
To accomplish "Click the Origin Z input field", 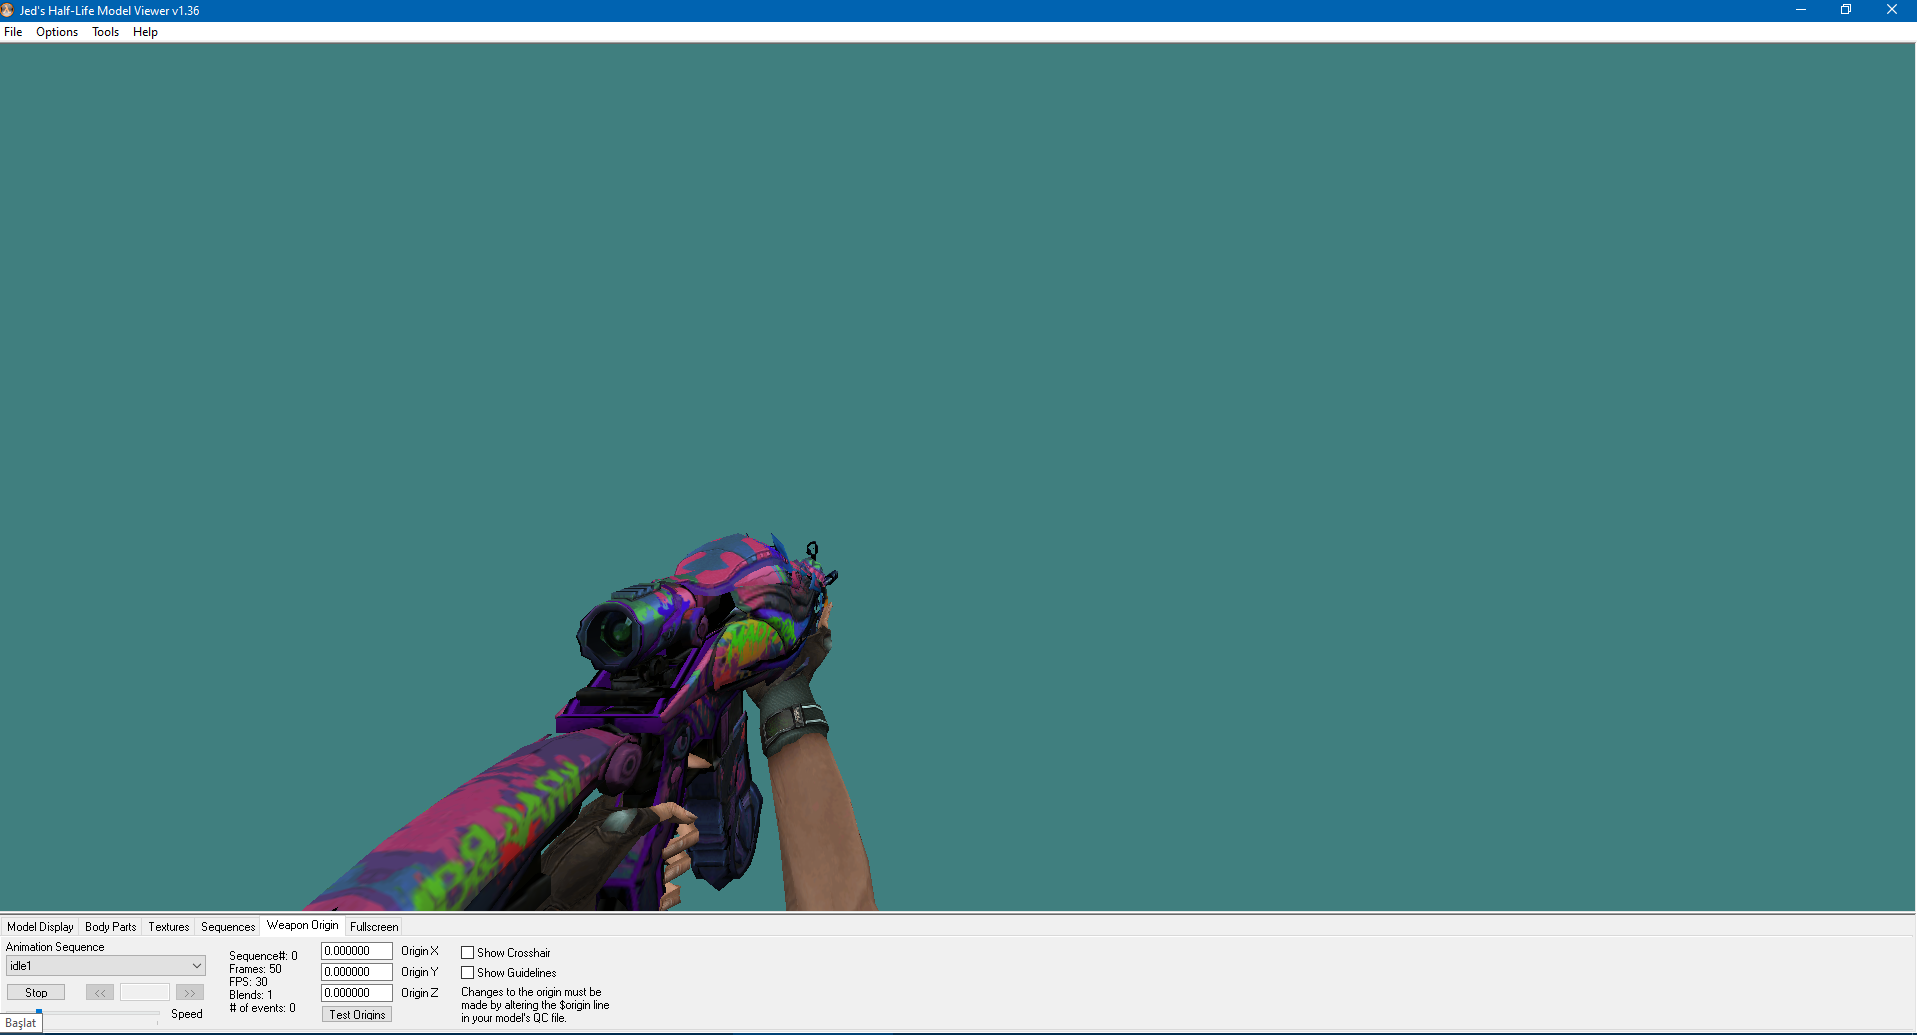I will pos(357,993).
